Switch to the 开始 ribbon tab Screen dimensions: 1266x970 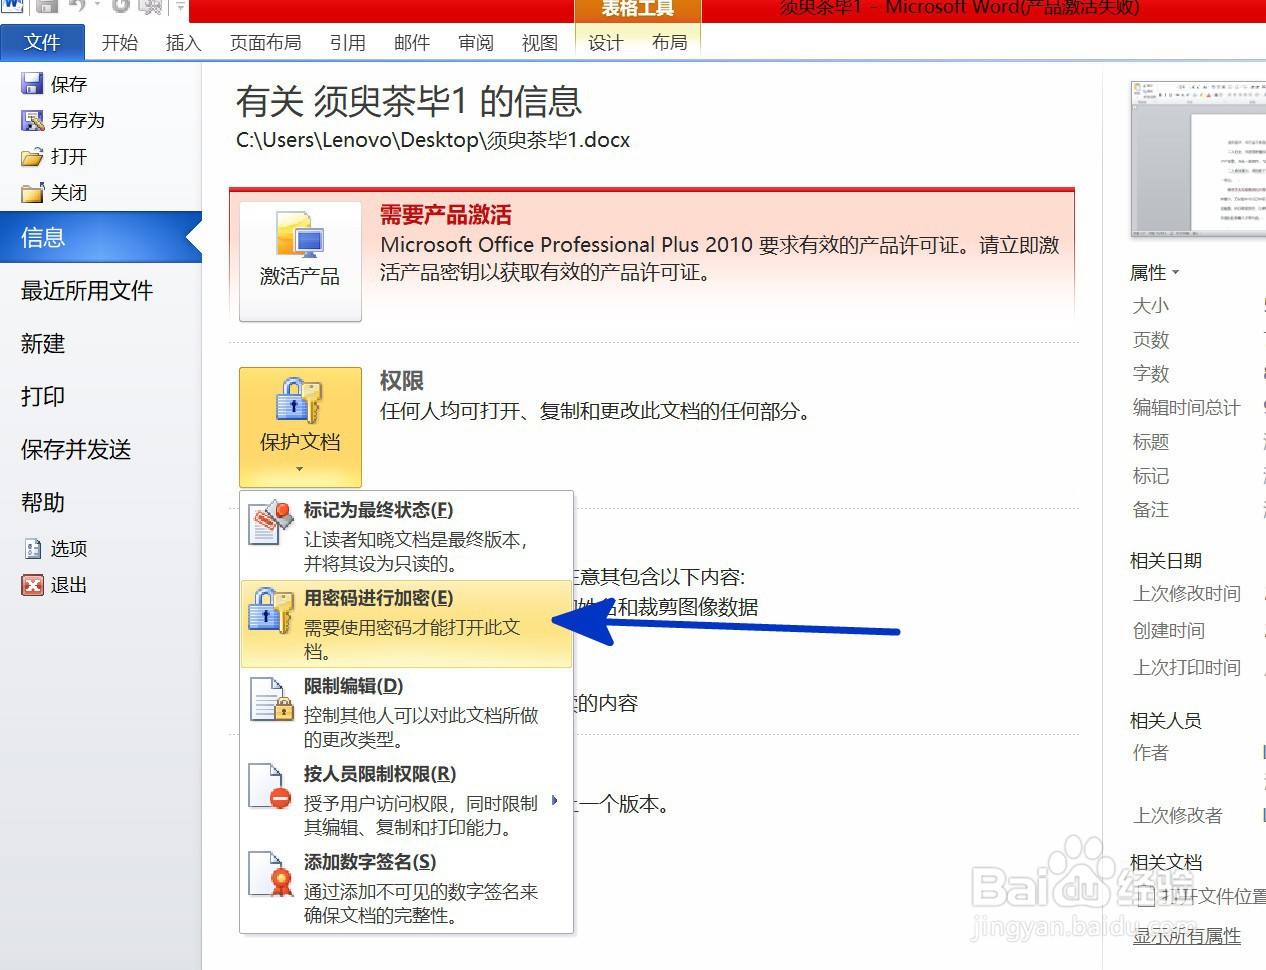pyautogui.click(x=119, y=42)
